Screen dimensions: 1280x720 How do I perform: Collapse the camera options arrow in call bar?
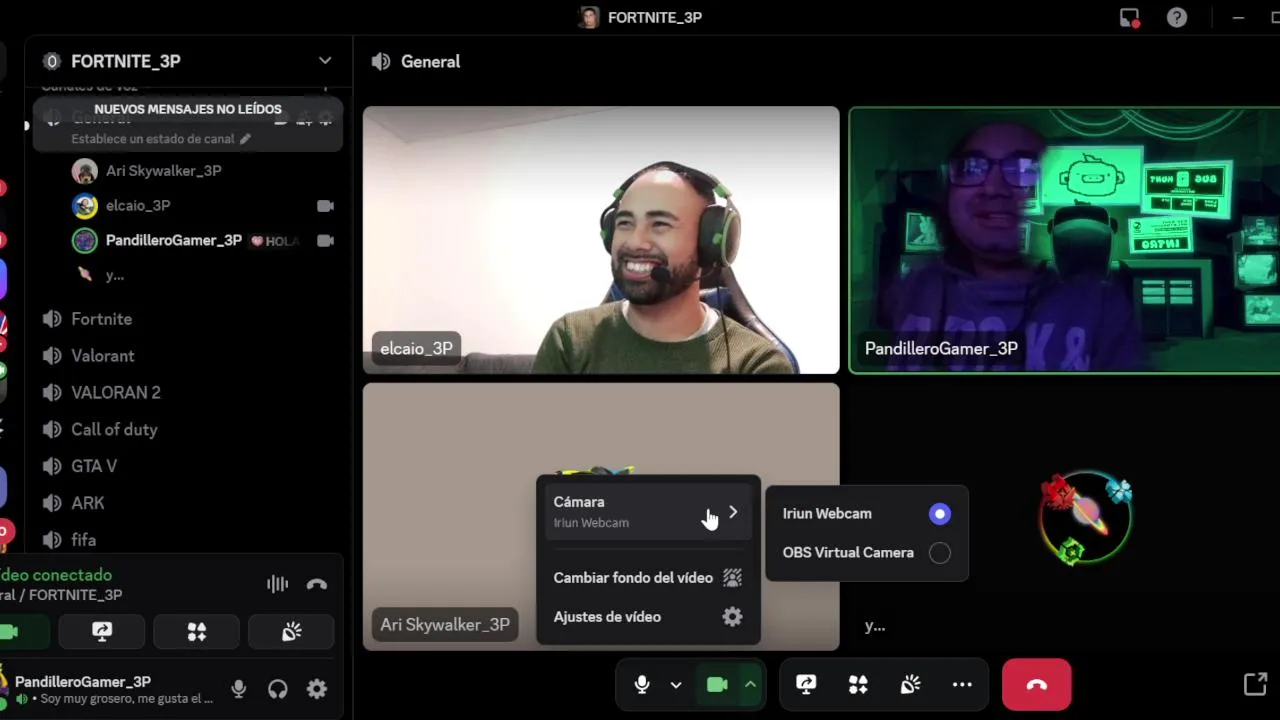(750, 685)
